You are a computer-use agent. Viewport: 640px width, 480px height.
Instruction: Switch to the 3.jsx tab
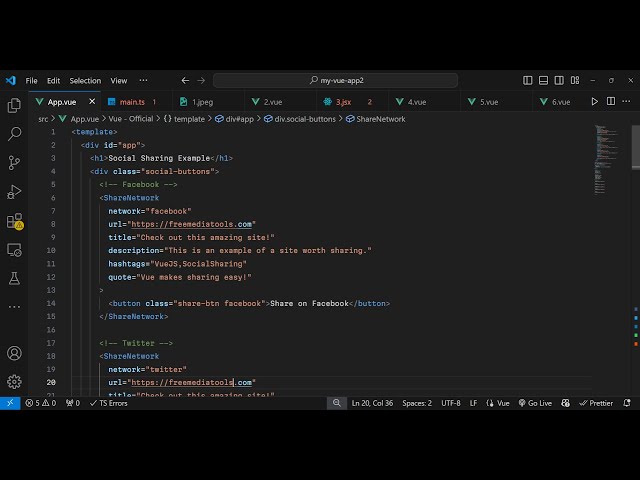coord(343,101)
